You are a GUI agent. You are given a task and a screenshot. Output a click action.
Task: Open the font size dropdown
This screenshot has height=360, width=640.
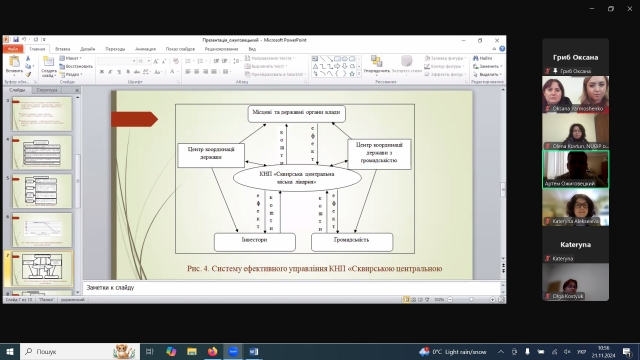149,61
